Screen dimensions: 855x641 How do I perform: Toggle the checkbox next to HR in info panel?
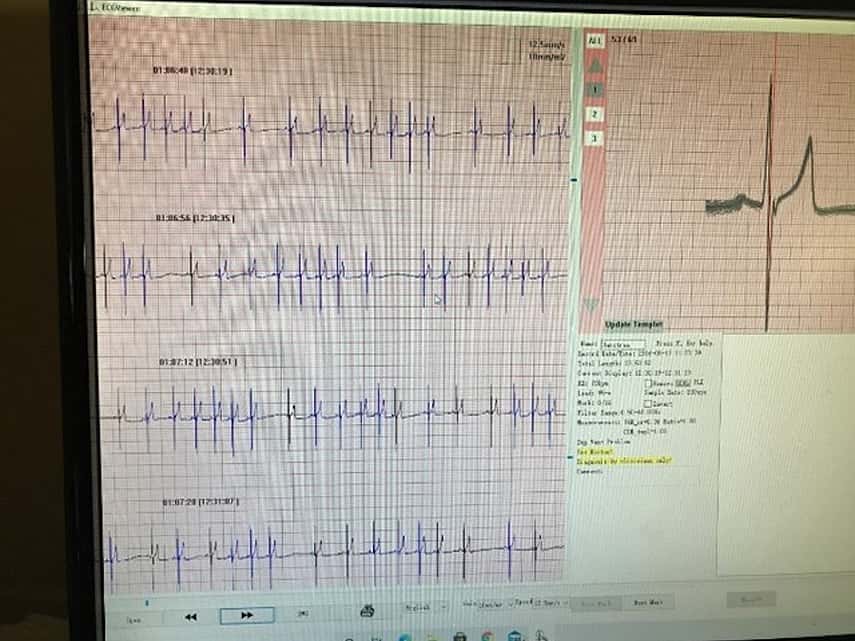click(649, 383)
